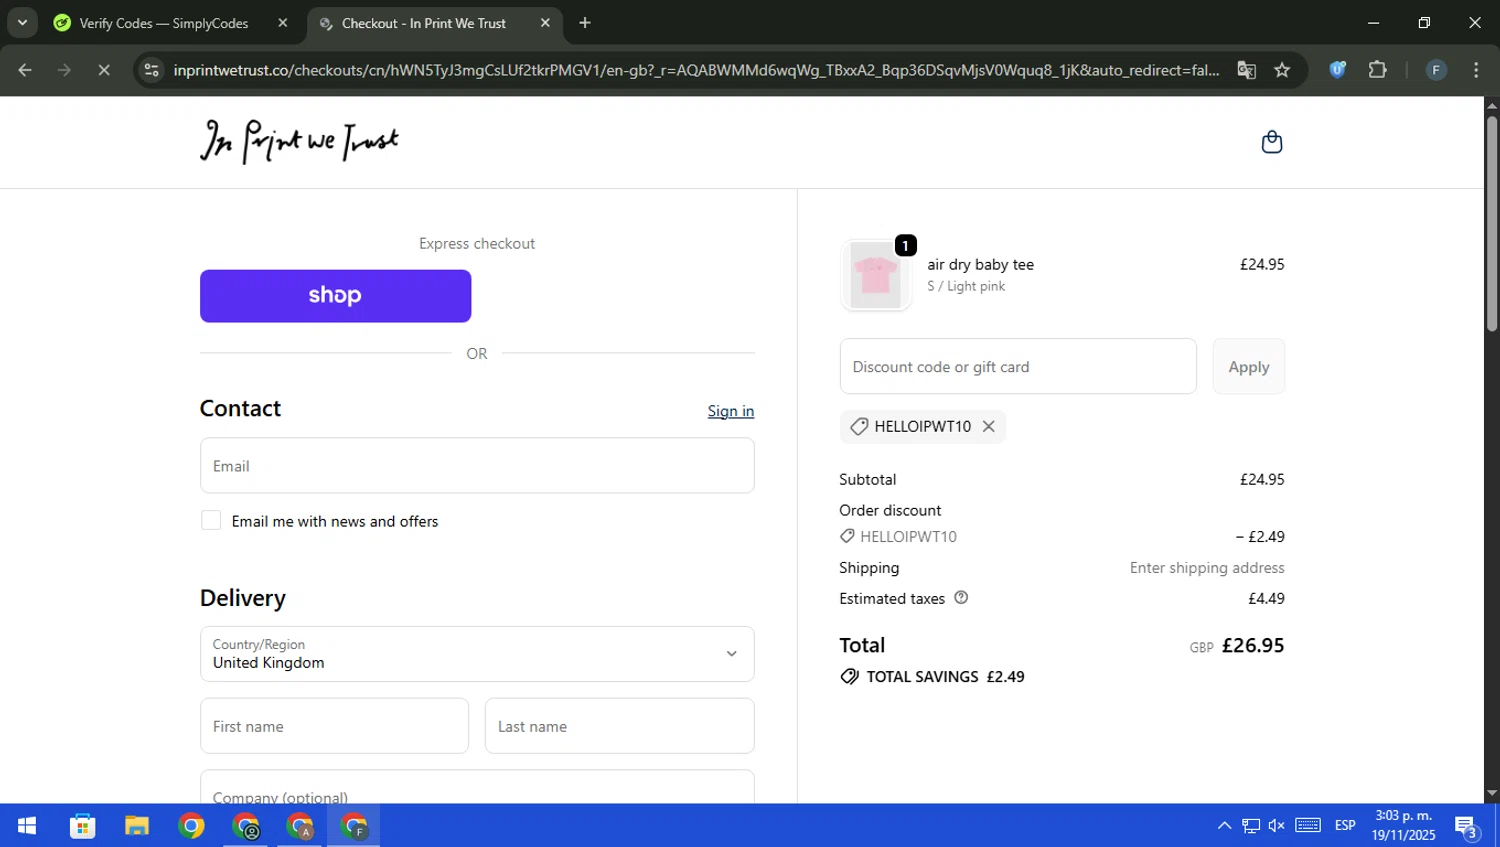The height and width of the screenshot is (847, 1500).
Task: Focus the Discount code or gift card field
Action: (x=1018, y=366)
